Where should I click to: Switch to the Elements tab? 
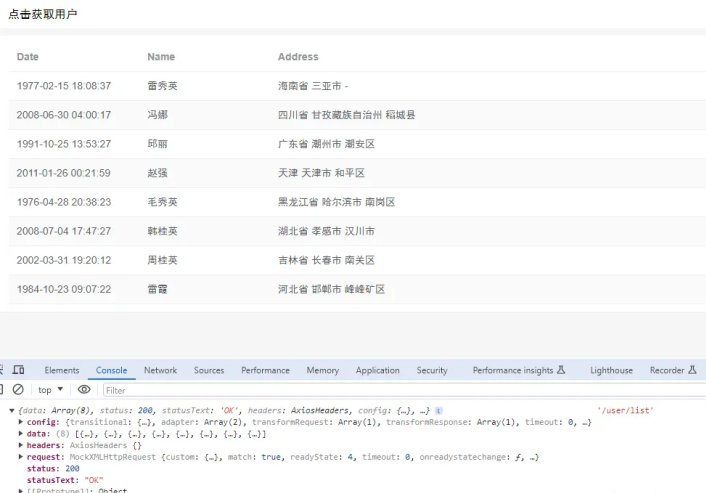[x=62, y=370]
